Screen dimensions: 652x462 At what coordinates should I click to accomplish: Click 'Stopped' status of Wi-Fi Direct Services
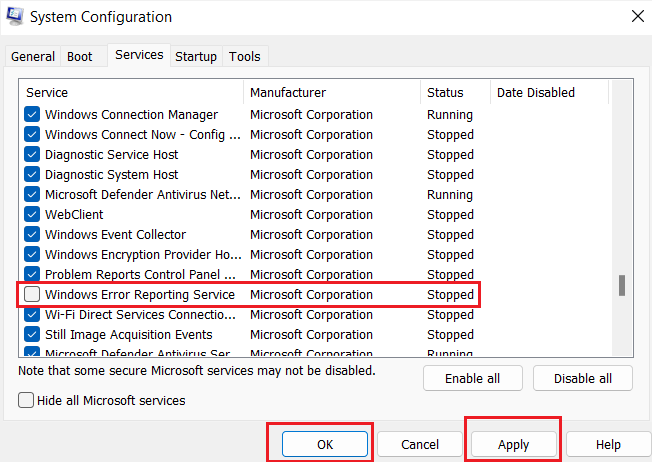click(450, 314)
